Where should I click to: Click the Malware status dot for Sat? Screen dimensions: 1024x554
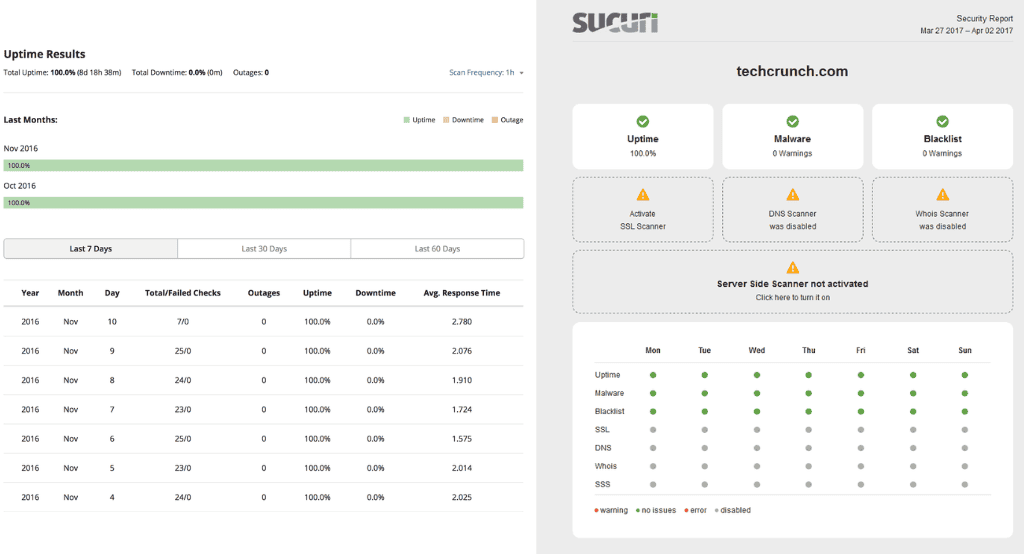tap(913, 393)
